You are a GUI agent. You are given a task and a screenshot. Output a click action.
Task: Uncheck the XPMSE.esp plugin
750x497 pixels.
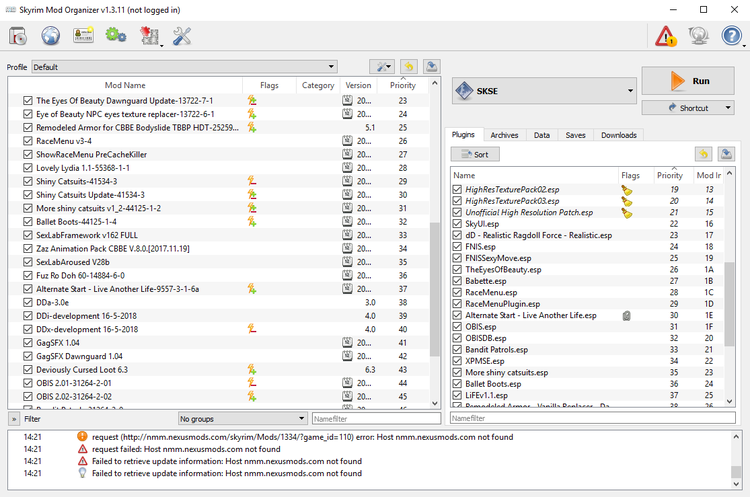coord(457,361)
